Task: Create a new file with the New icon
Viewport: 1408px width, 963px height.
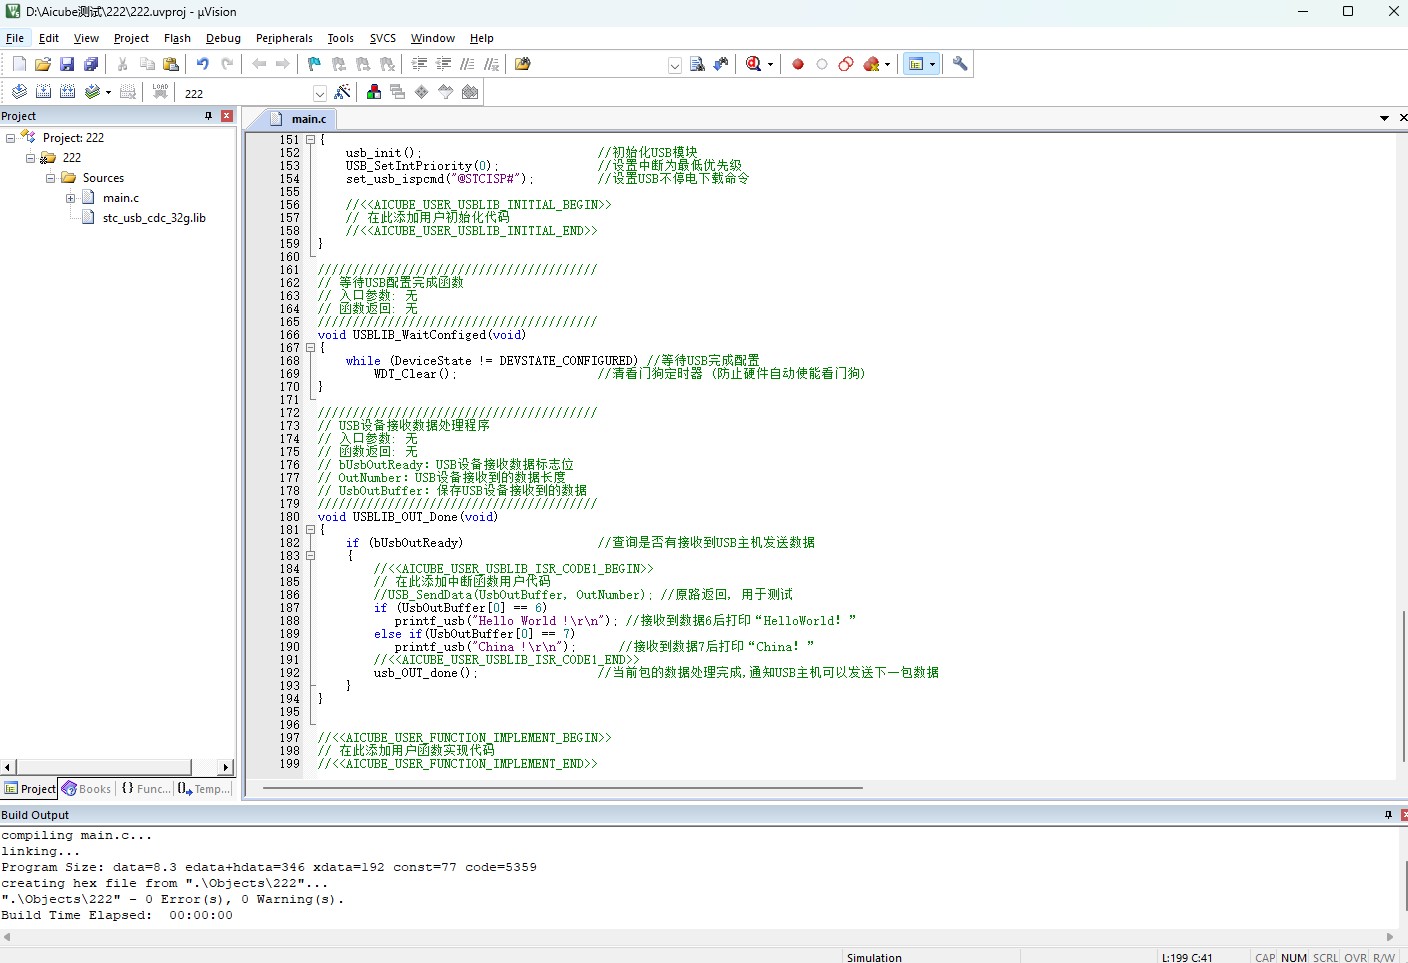Action: click(x=19, y=64)
